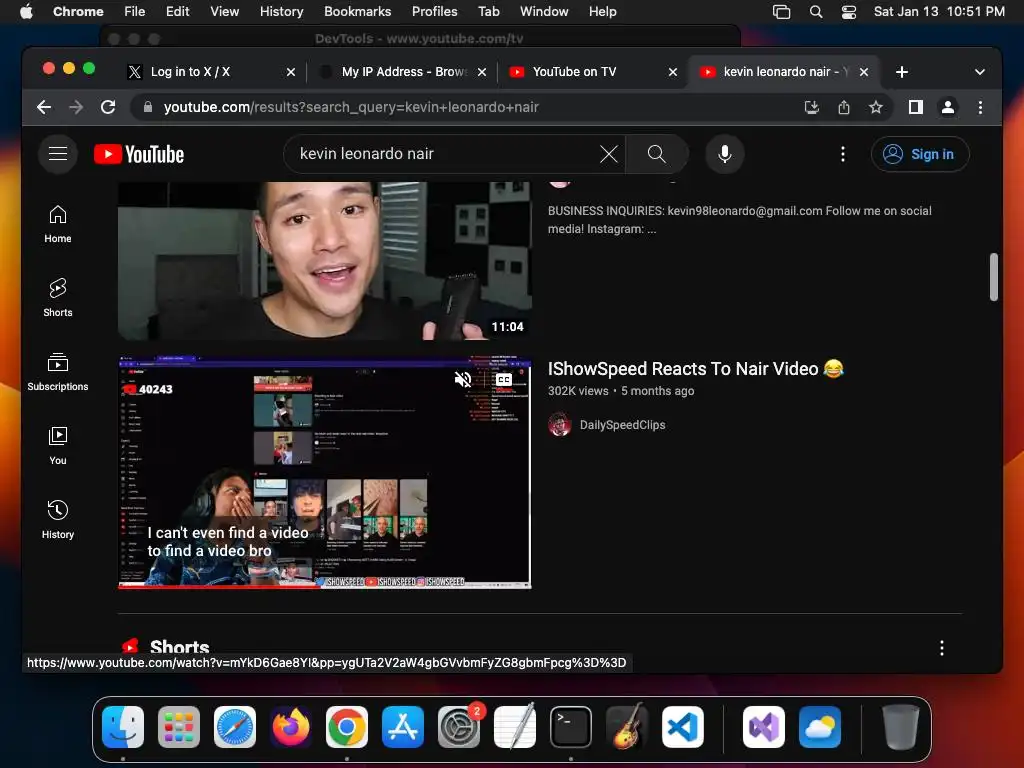The image size is (1024, 768).
Task: Click the Sign in button
Action: 920,154
